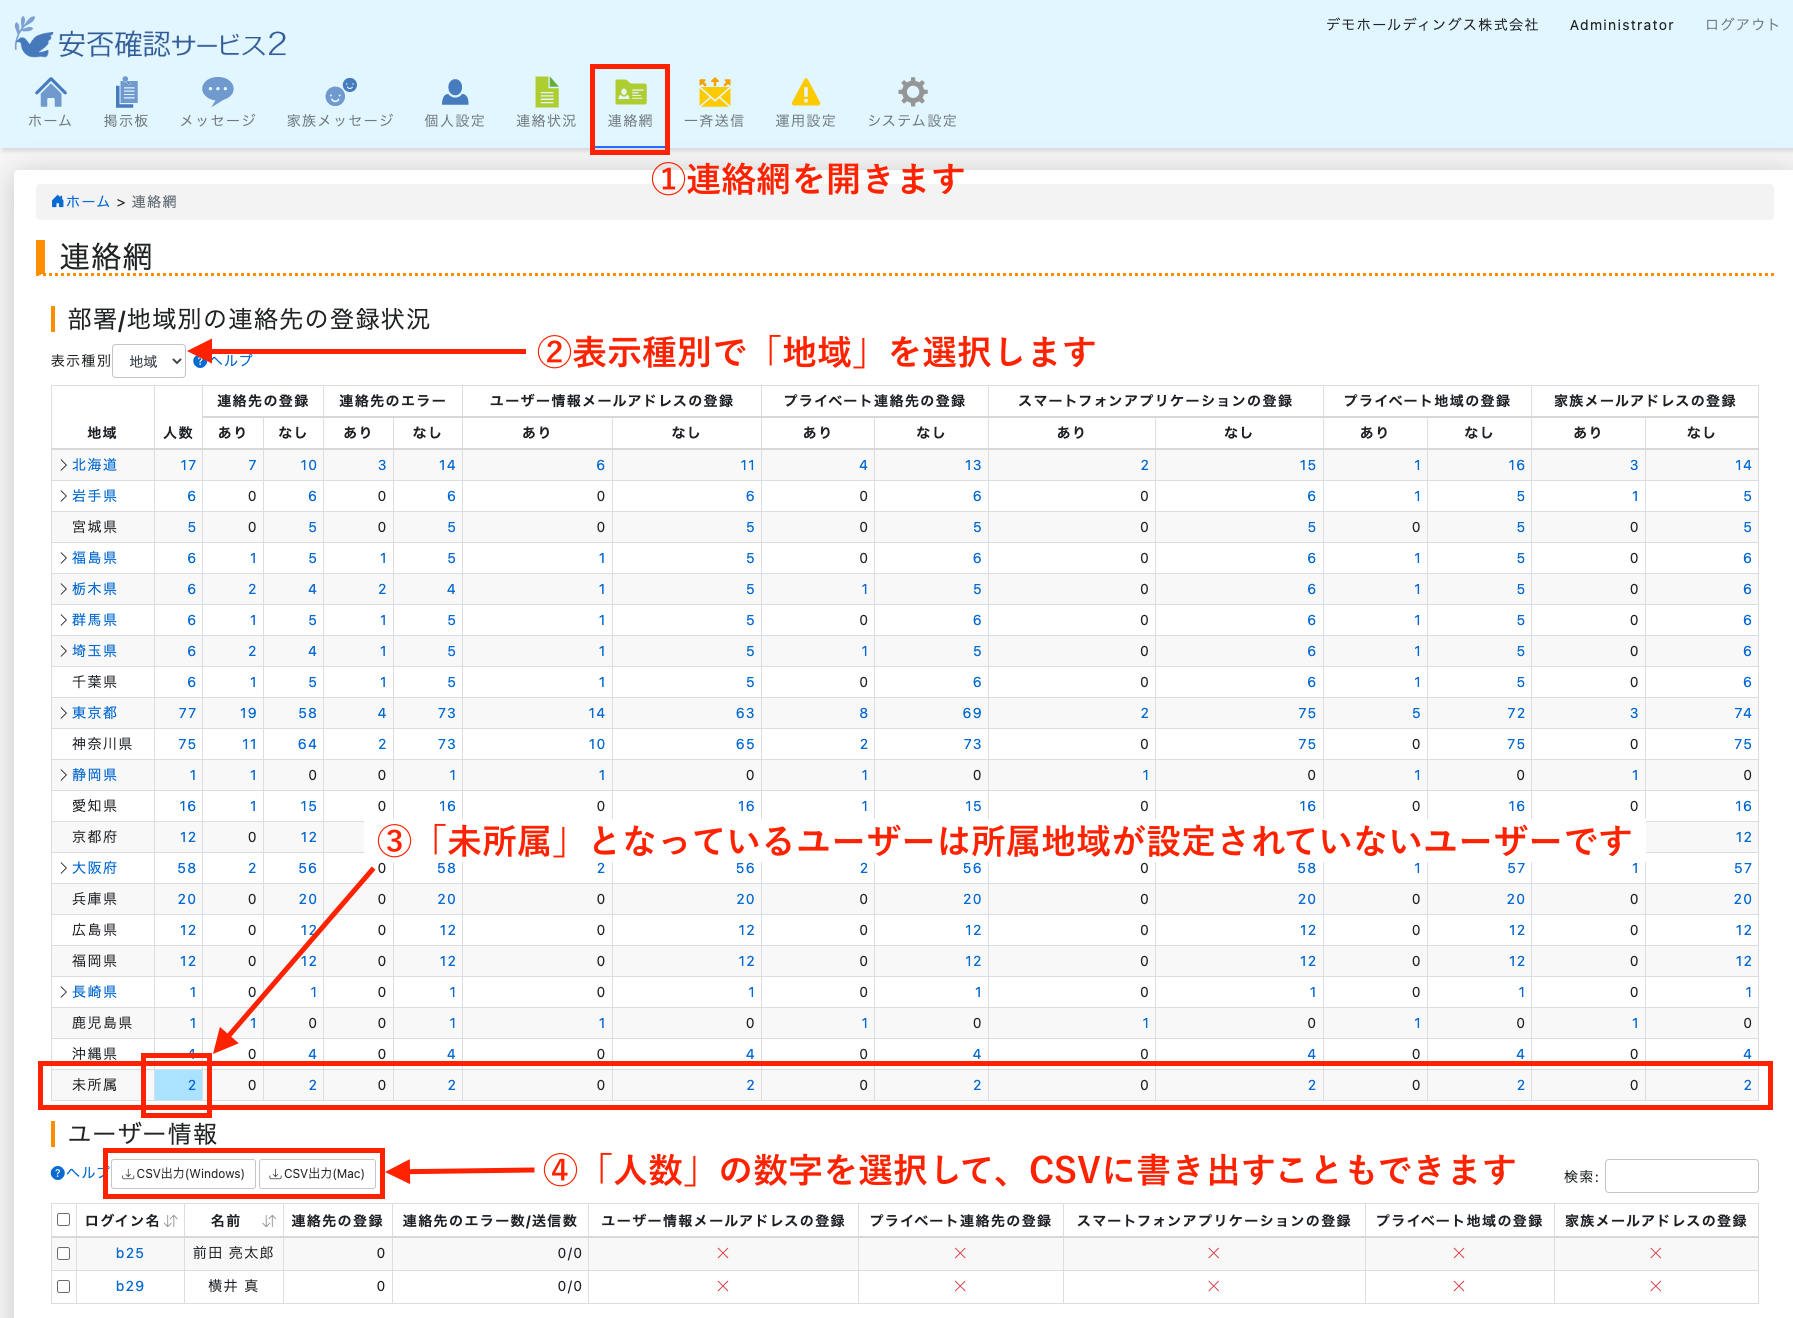This screenshot has height=1318, width=1793.
Task: Expand the 福島県 region row
Action: pyautogui.click(x=64, y=558)
